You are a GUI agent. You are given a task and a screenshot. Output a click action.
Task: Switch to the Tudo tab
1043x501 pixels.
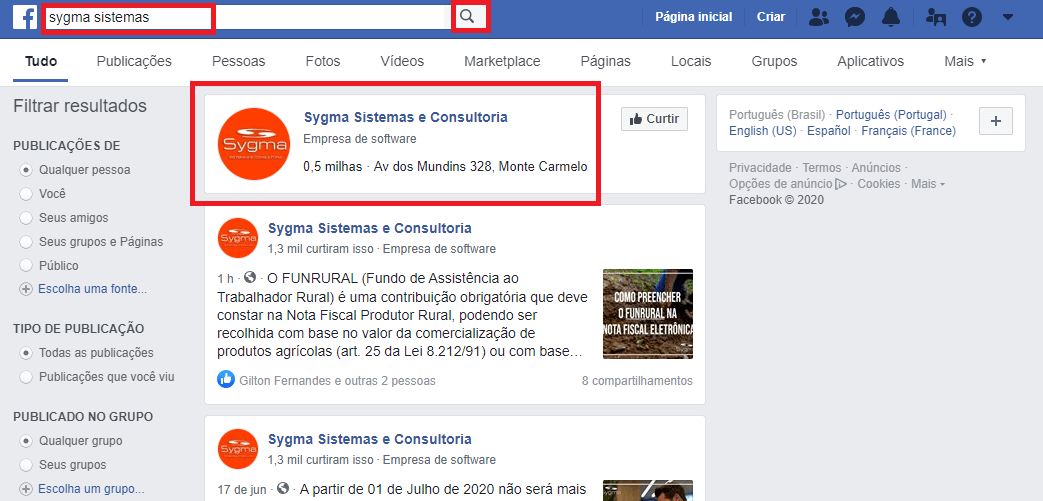pyautogui.click(x=41, y=61)
